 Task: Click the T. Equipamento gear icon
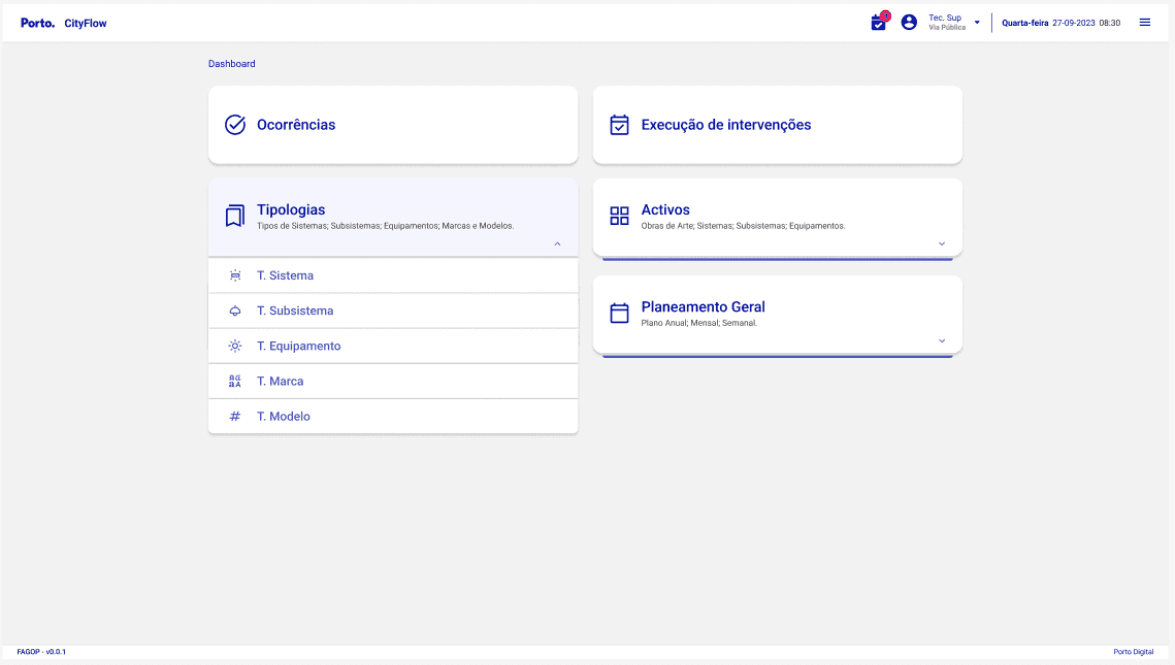[235, 346]
